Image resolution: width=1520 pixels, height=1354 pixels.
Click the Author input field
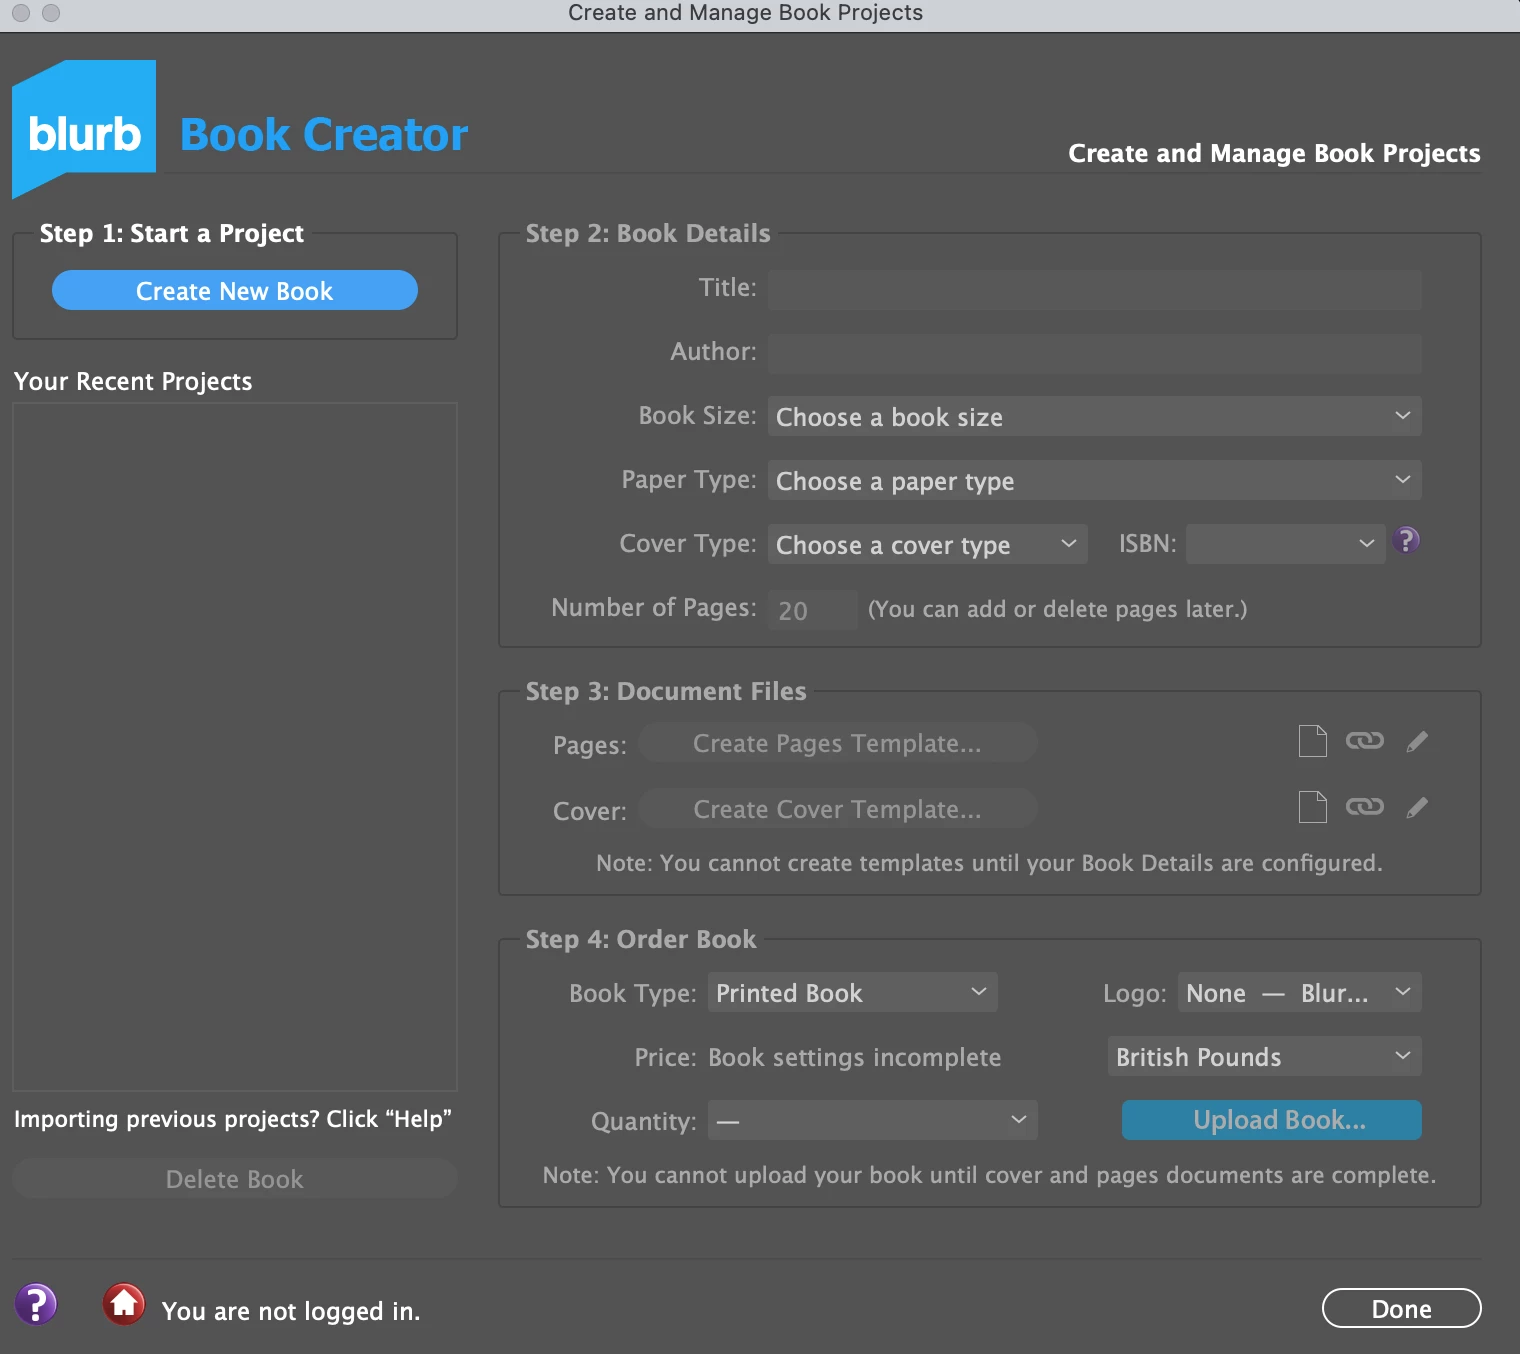coord(1094,353)
